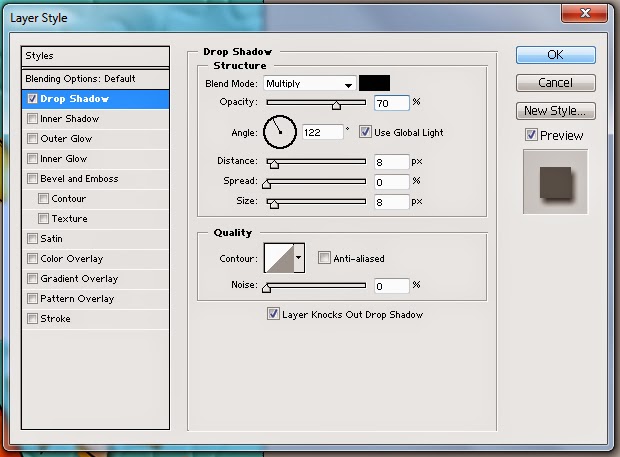
Task: Click the Noise value field
Action: [x=391, y=286]
